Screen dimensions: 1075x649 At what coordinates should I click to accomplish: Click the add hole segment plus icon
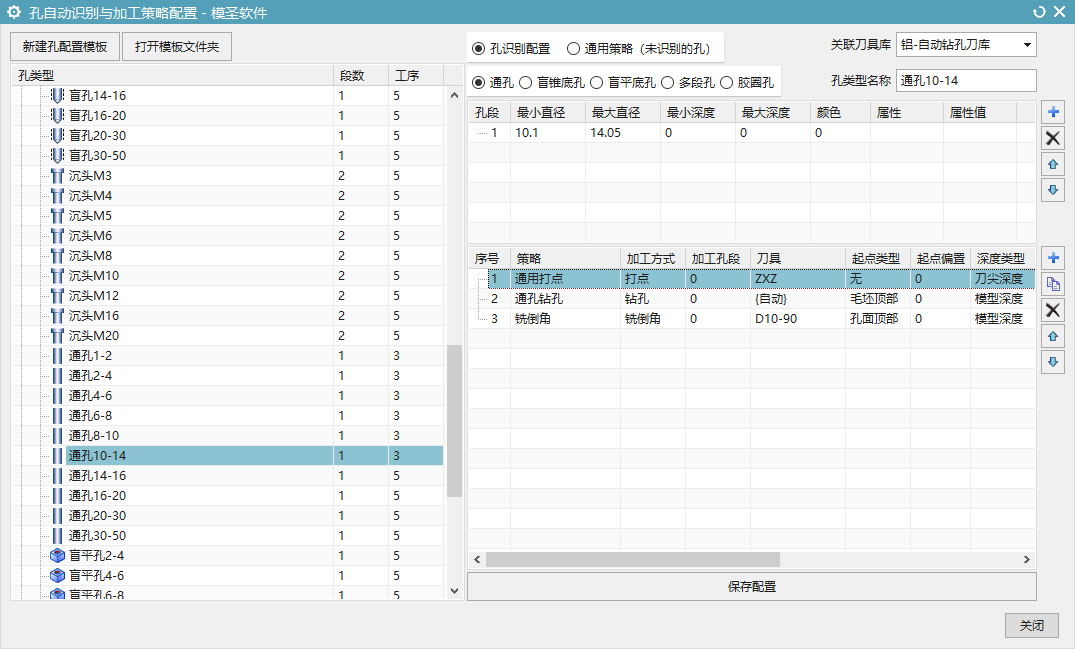1053,112
